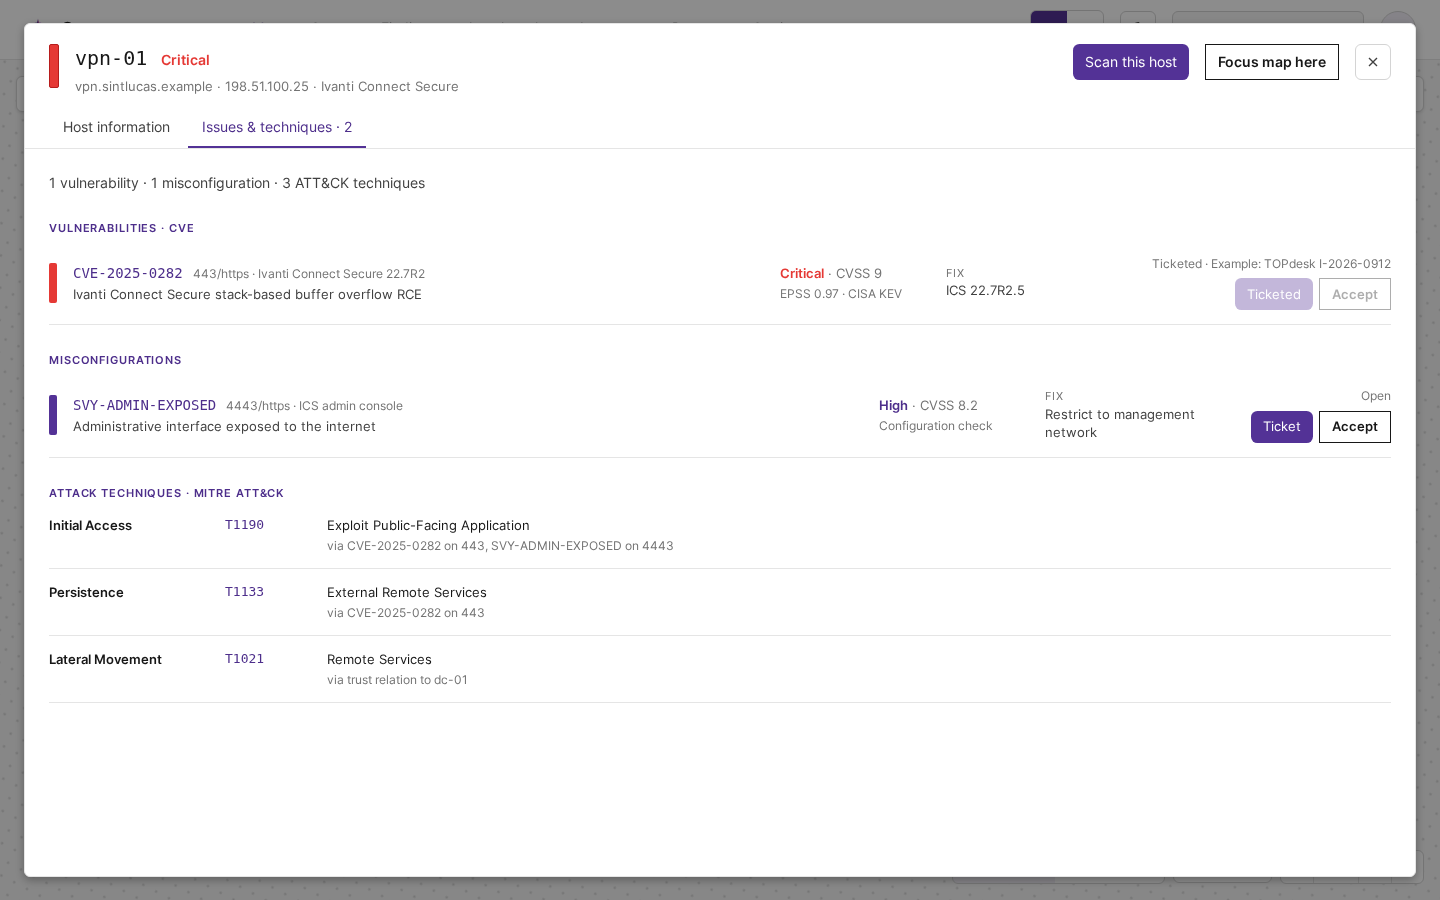Click the 'External Remote Services' technique name

[407, 593]
